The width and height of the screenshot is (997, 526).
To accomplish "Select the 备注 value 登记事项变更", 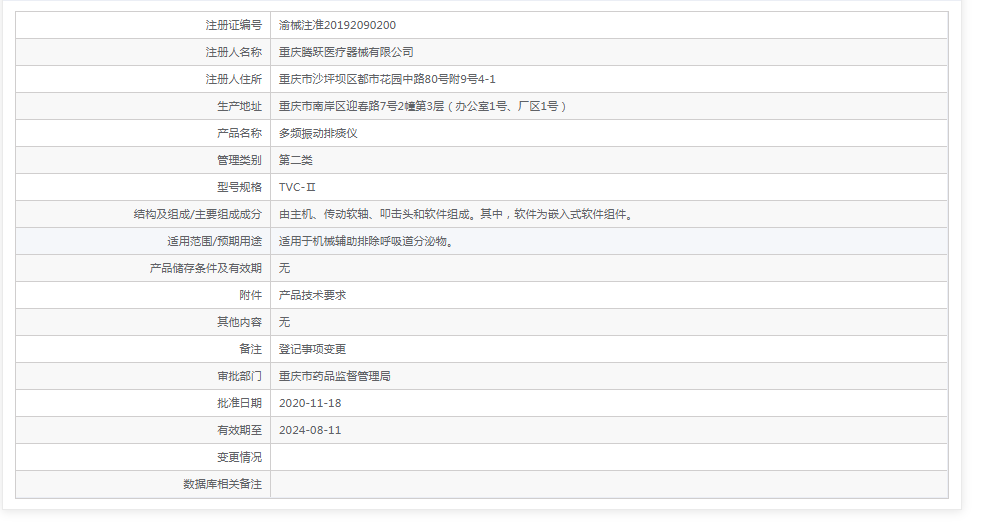I will coord(312,349).
